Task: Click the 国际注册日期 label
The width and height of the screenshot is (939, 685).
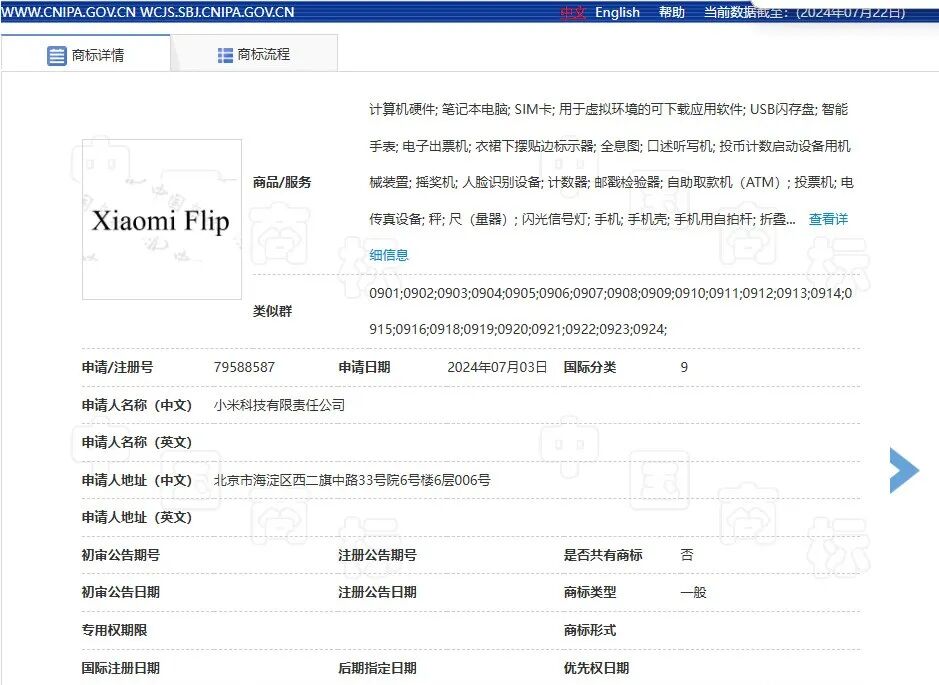Action: pyautogui.click(x=121, y=668)
